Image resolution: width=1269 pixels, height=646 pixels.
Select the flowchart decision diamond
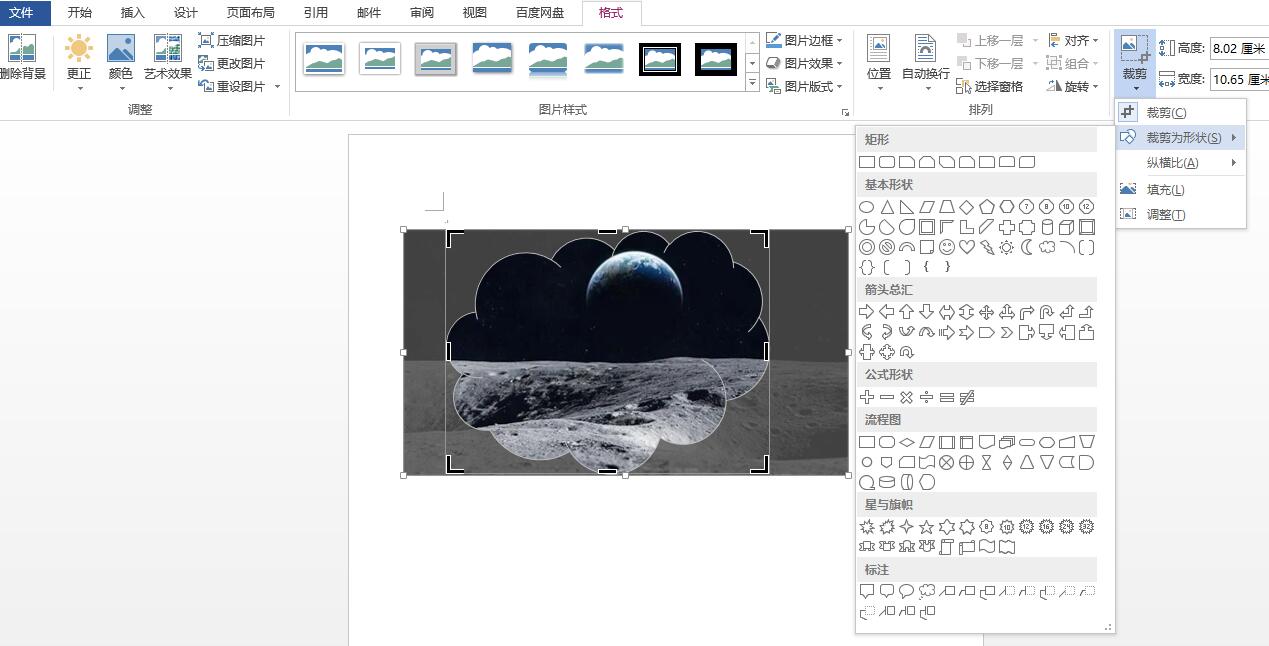(x=907, y=442)
